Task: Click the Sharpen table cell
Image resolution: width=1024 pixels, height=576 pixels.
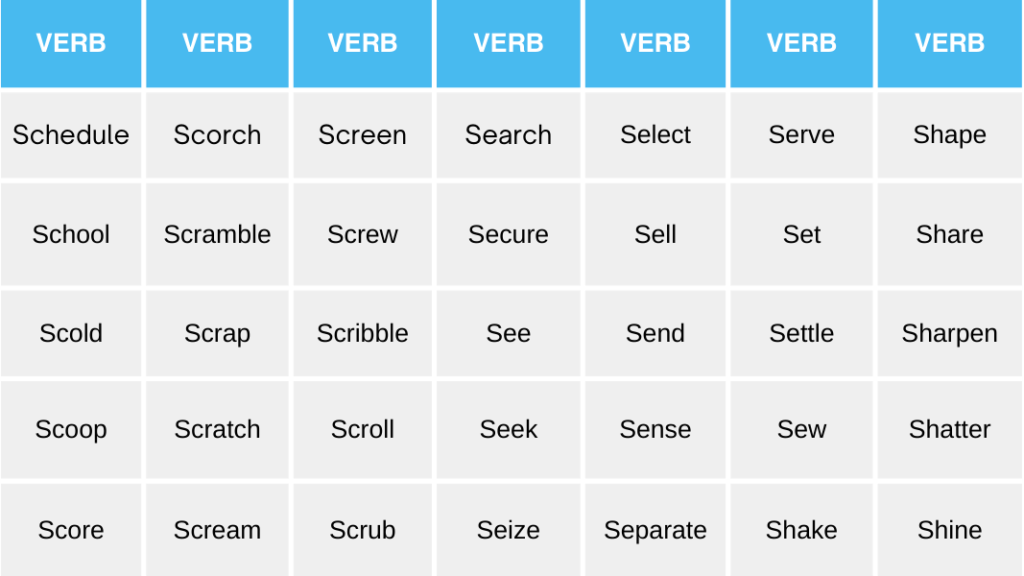Action: click(949, 334)
